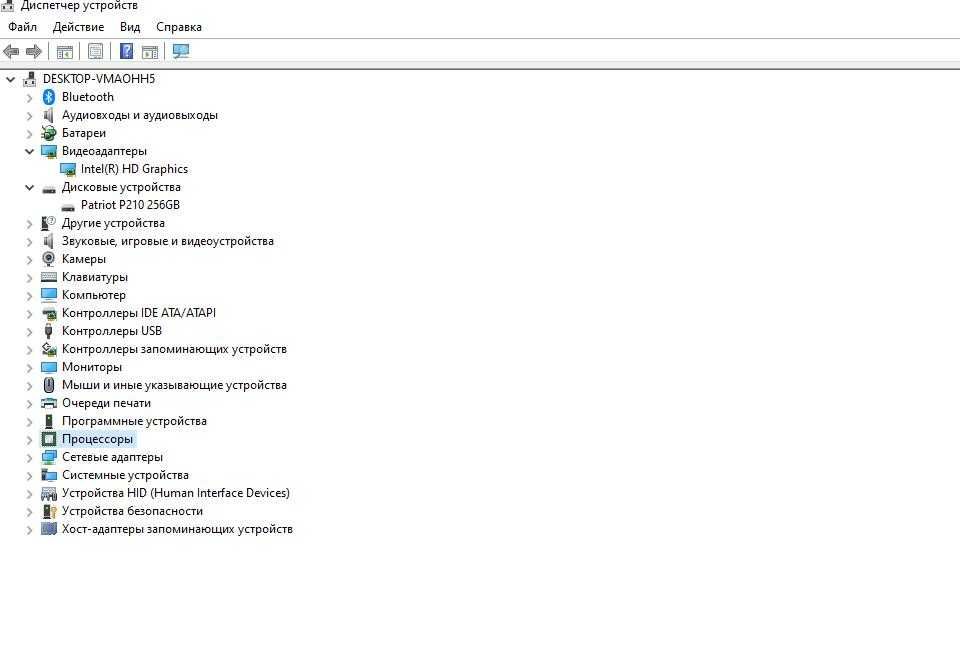
Task: Click the battery icon for Батареи
Action: (x=49, y=133)
